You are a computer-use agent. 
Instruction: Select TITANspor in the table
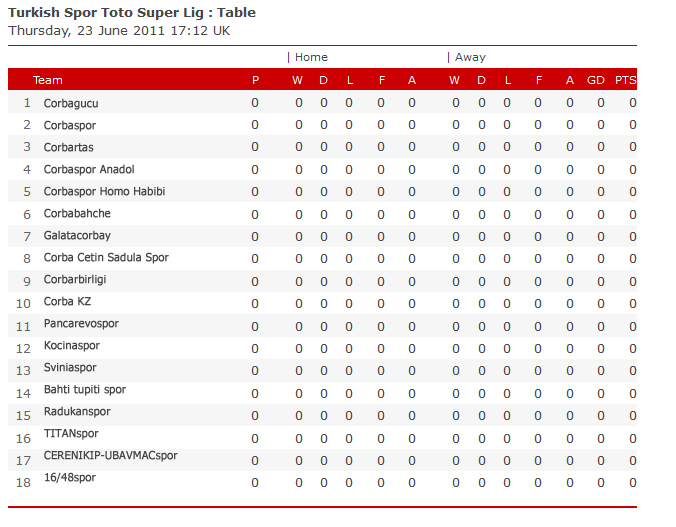click(71, 434)
